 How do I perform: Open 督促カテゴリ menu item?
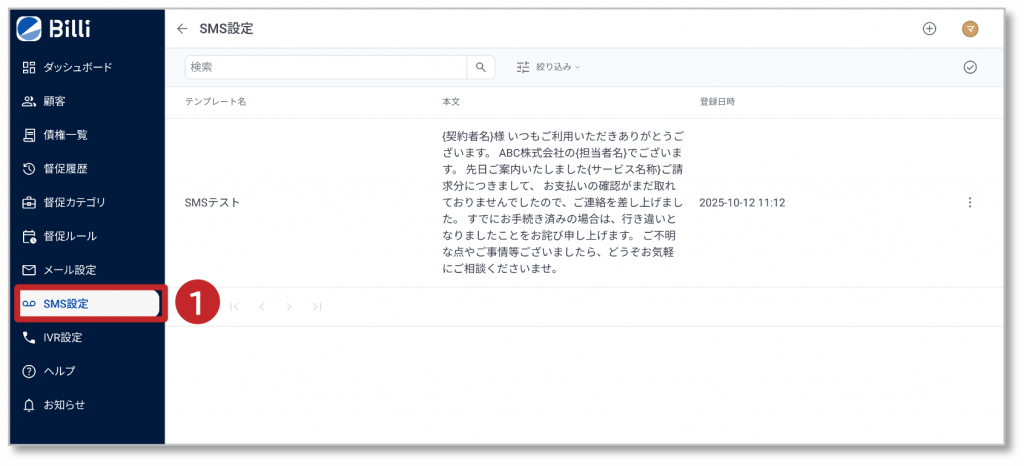pyautogui.click(x=74, y=202)
